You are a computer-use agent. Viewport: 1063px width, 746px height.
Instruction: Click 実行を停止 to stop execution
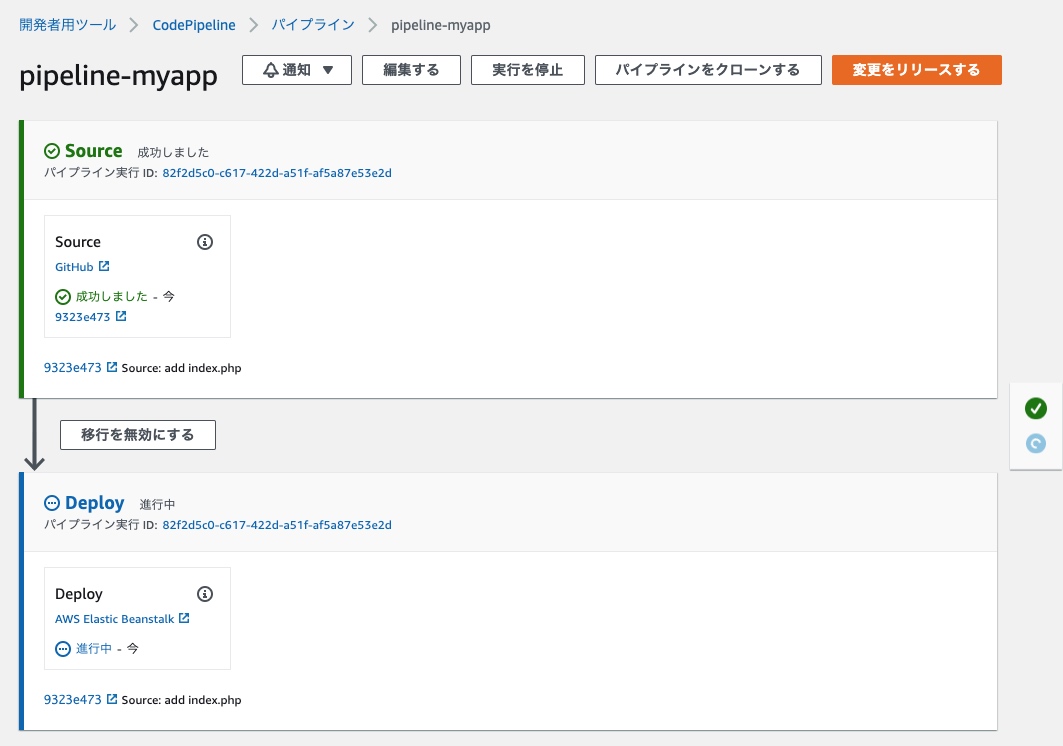click(528, 70)
